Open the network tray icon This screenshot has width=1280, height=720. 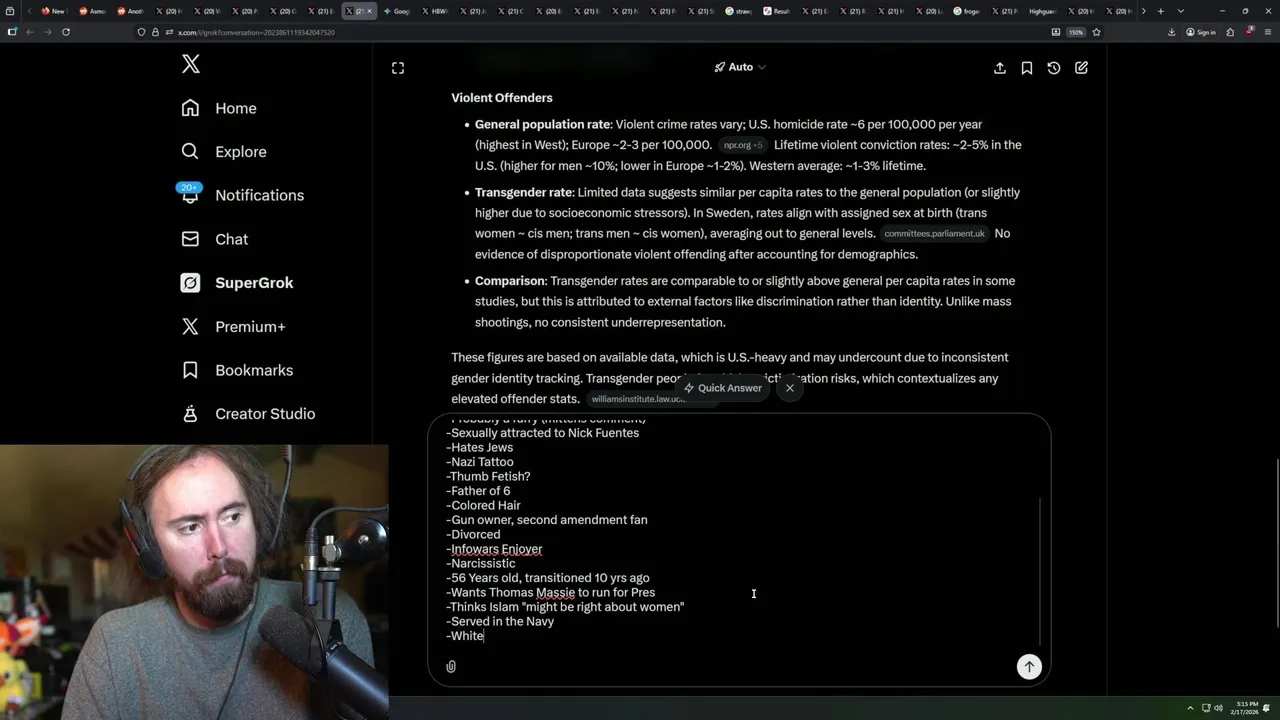pos(1206,708)
